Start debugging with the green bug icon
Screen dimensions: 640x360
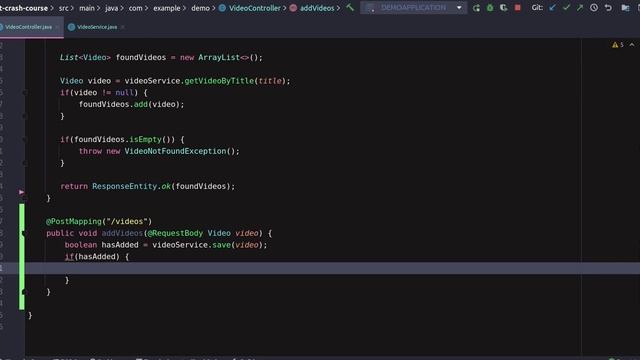click(490, 8)
